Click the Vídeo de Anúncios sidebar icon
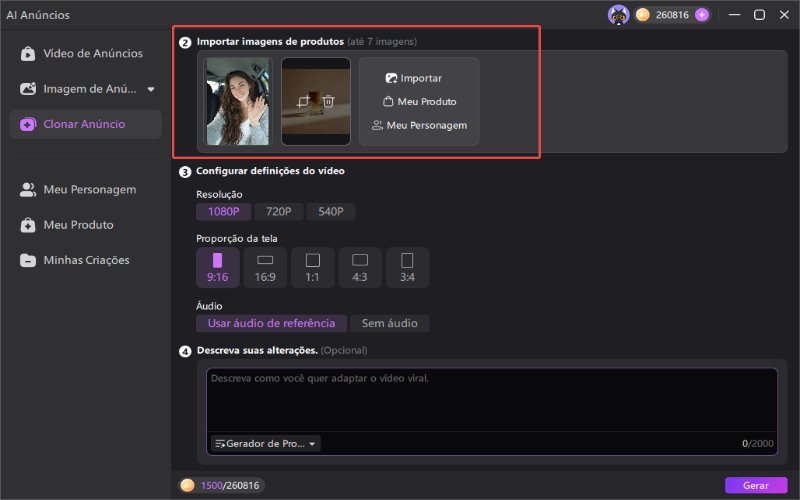The height and width of the screenshot is (500, 800). point(28,54)
